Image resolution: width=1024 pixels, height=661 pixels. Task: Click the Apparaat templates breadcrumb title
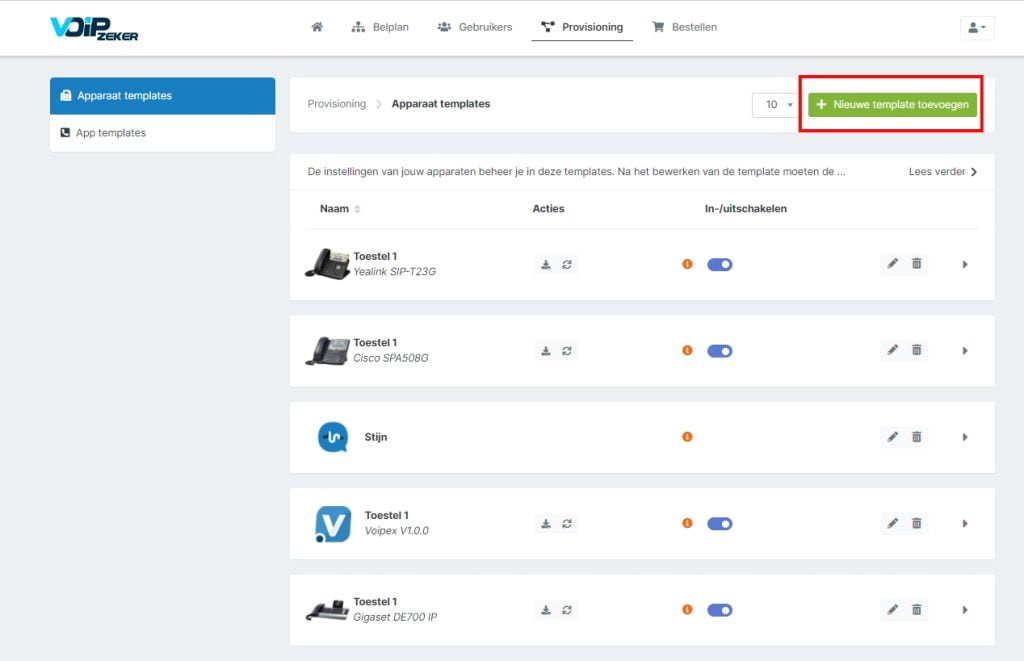[441, 104]
